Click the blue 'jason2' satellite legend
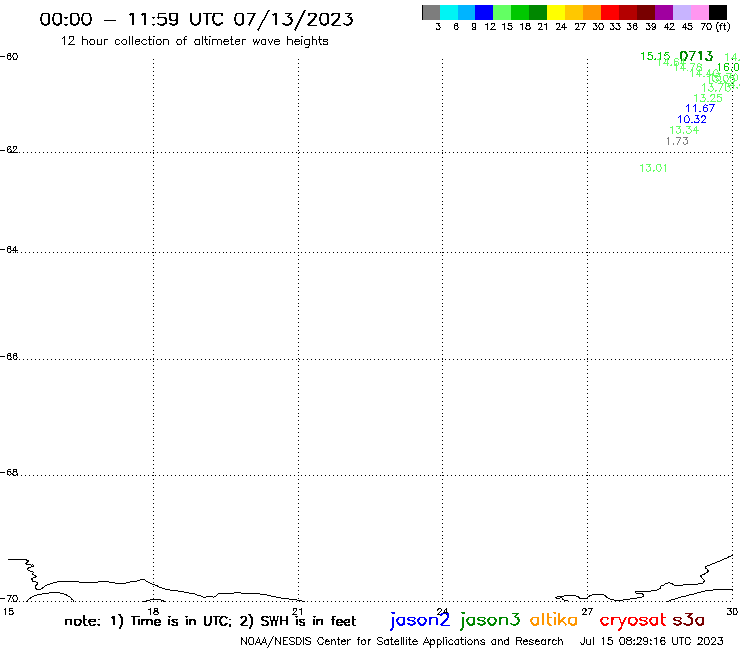This screenshot has width=740, height=650. pos(420,620)
